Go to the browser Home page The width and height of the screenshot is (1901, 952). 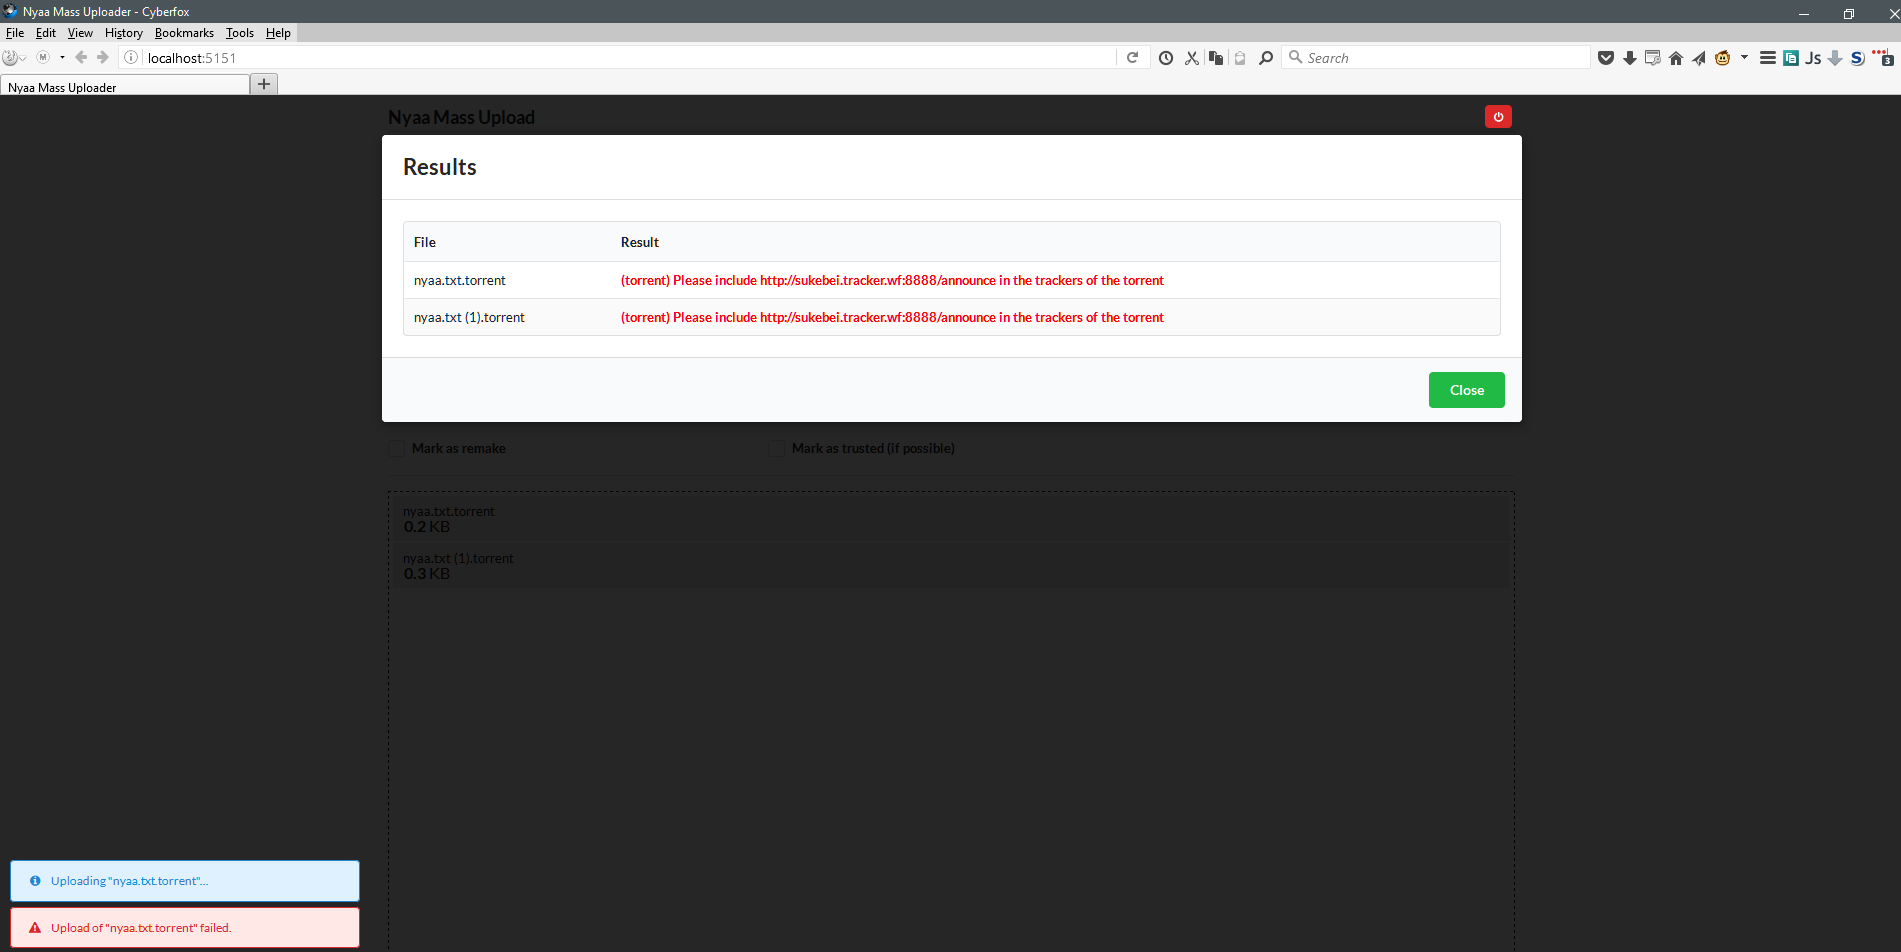click(x=1676, y=58)
